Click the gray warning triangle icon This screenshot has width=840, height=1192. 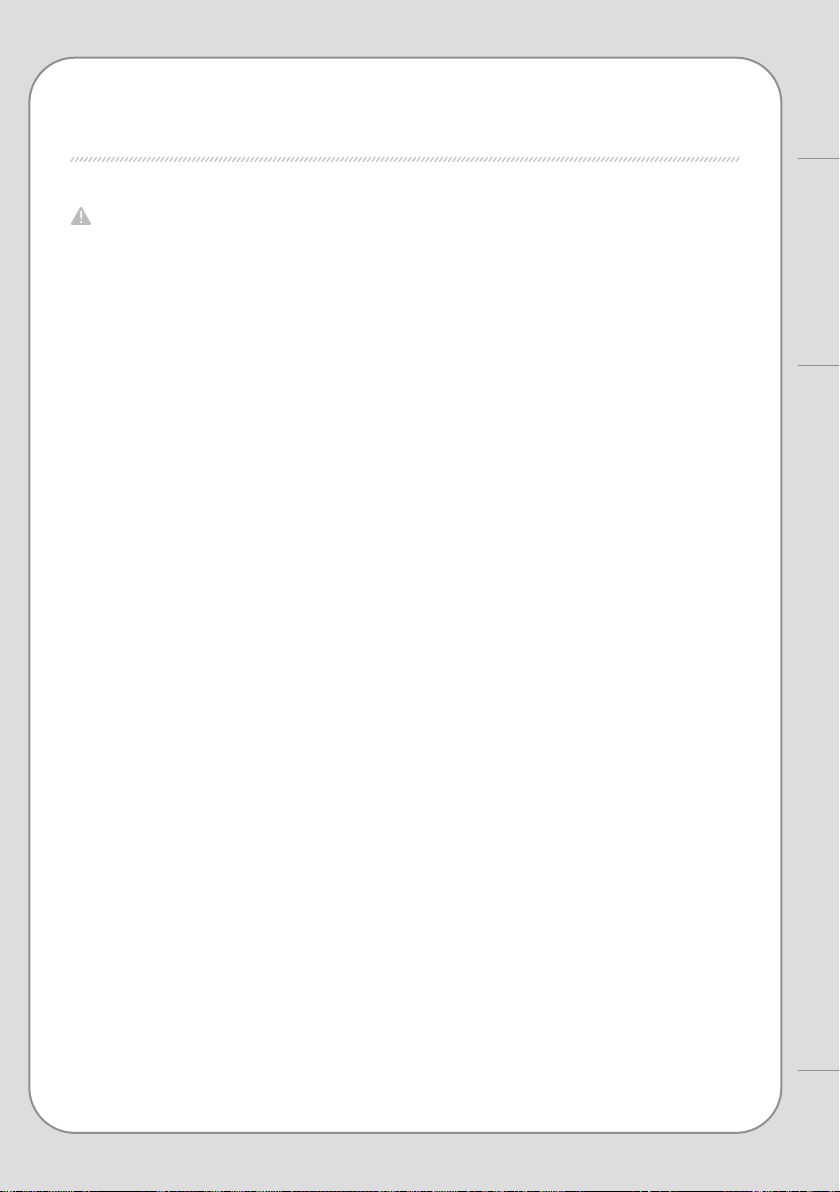(81, 217)
